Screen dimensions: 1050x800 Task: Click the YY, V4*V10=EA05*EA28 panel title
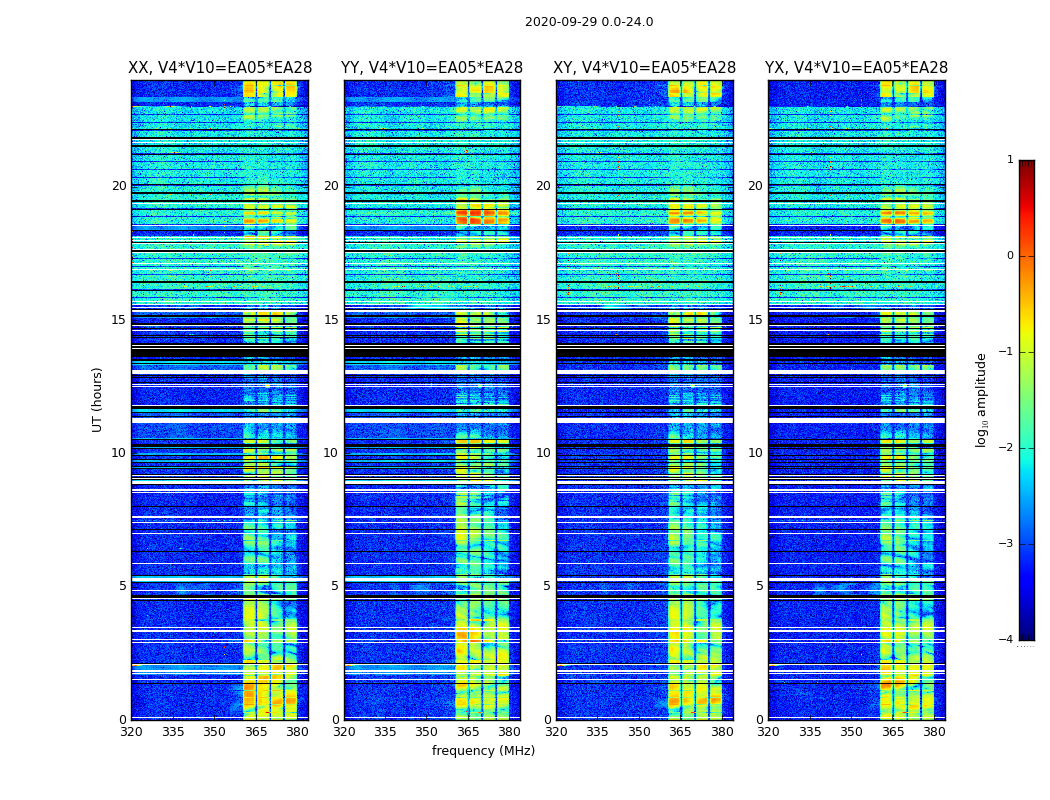(432, 68)
